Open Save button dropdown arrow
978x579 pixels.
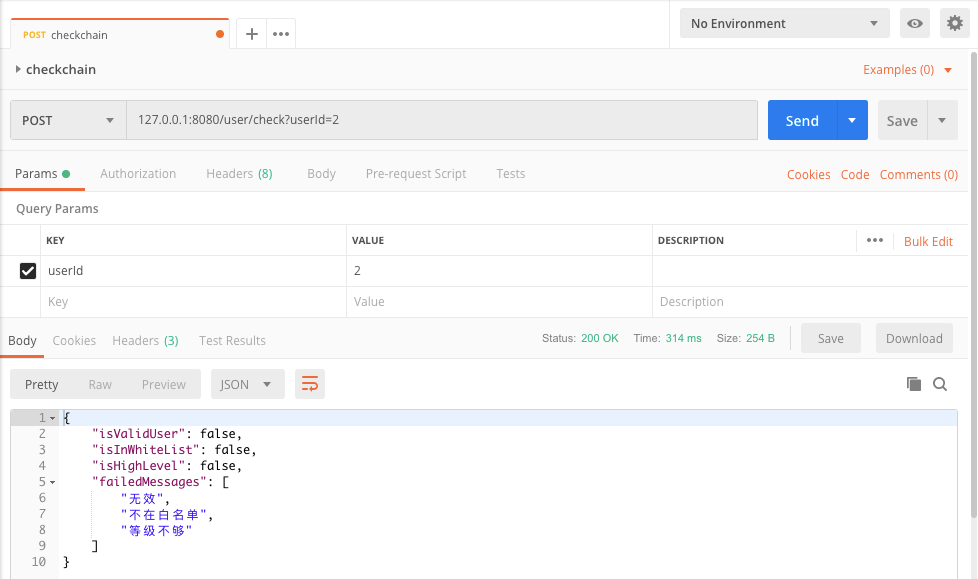pyautogui.click(x=942, y=120)
